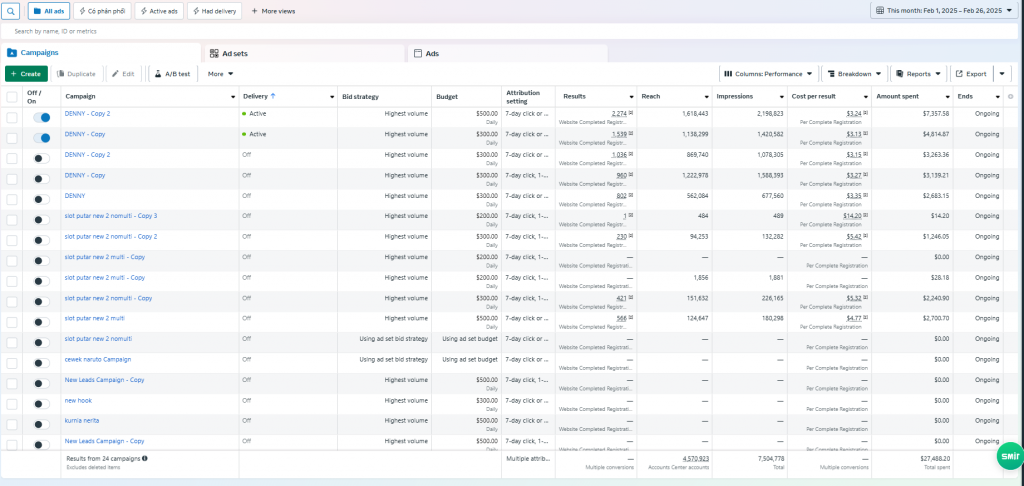Viewport: 1024px width, 486px height.
Task: Check the select-all campaigns header checkbox
Action: click(x=12, y=96)
